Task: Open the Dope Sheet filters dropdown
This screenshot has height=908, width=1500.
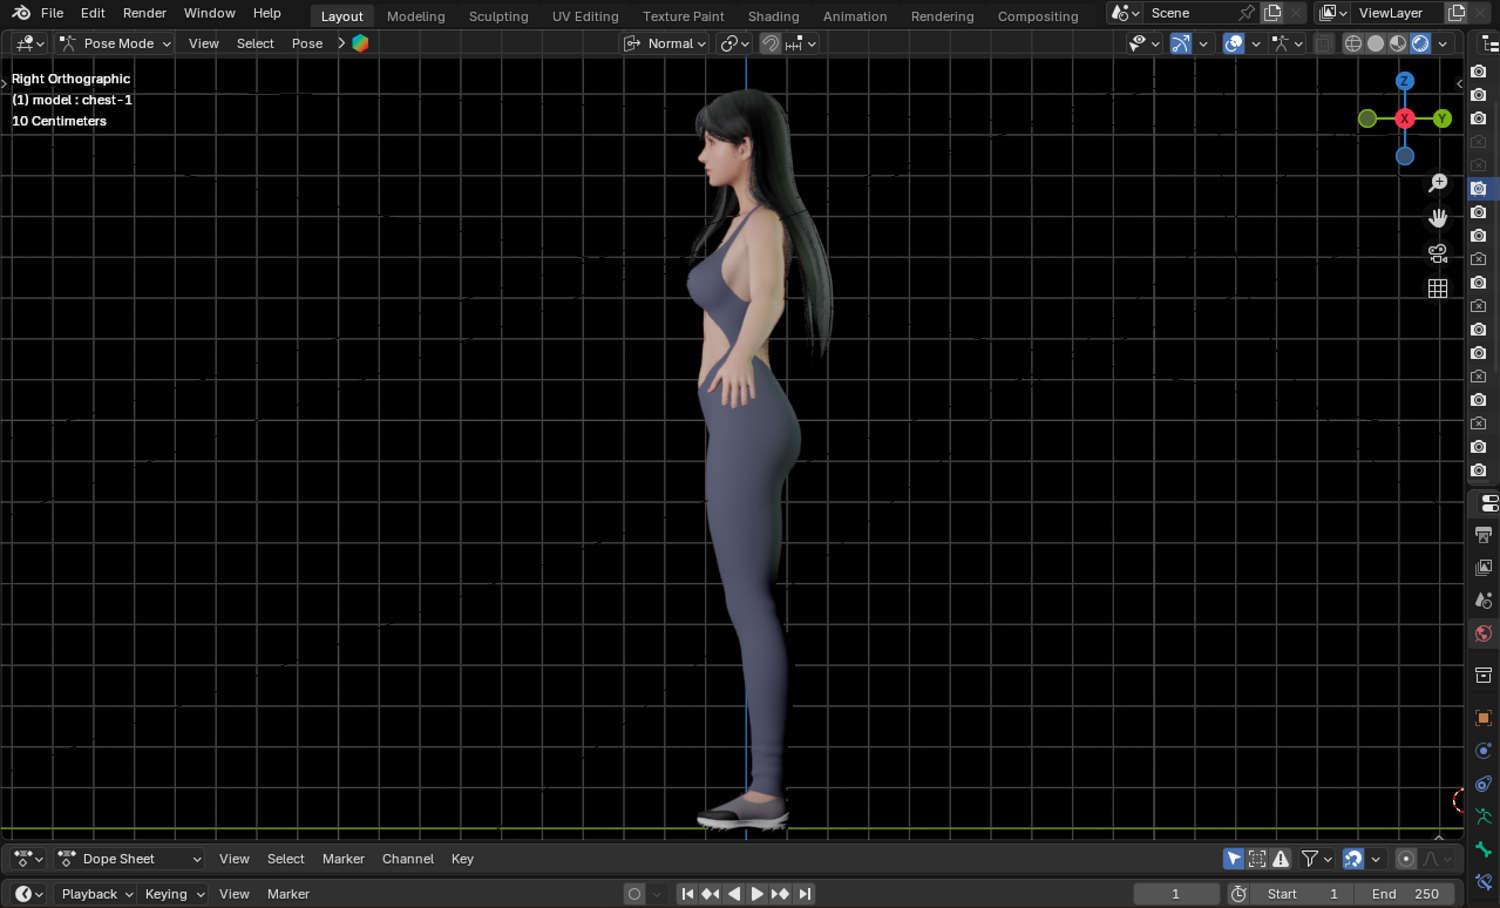Action: 1316,859
